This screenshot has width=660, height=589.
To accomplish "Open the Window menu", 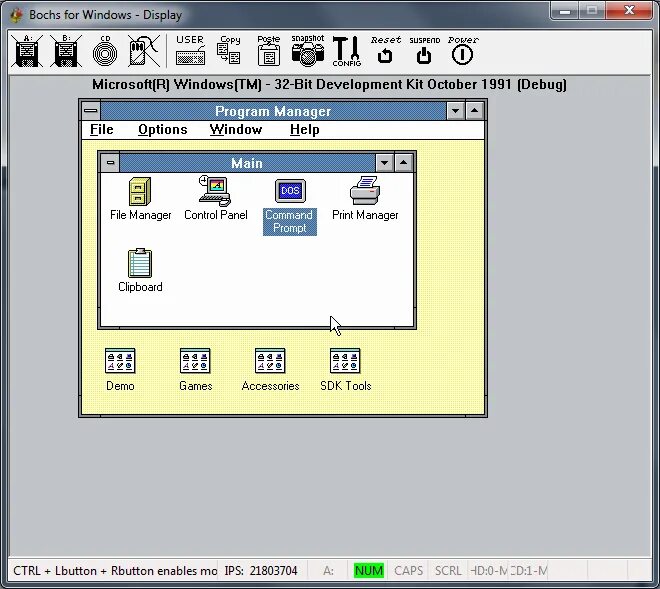I will pos(236,129).
